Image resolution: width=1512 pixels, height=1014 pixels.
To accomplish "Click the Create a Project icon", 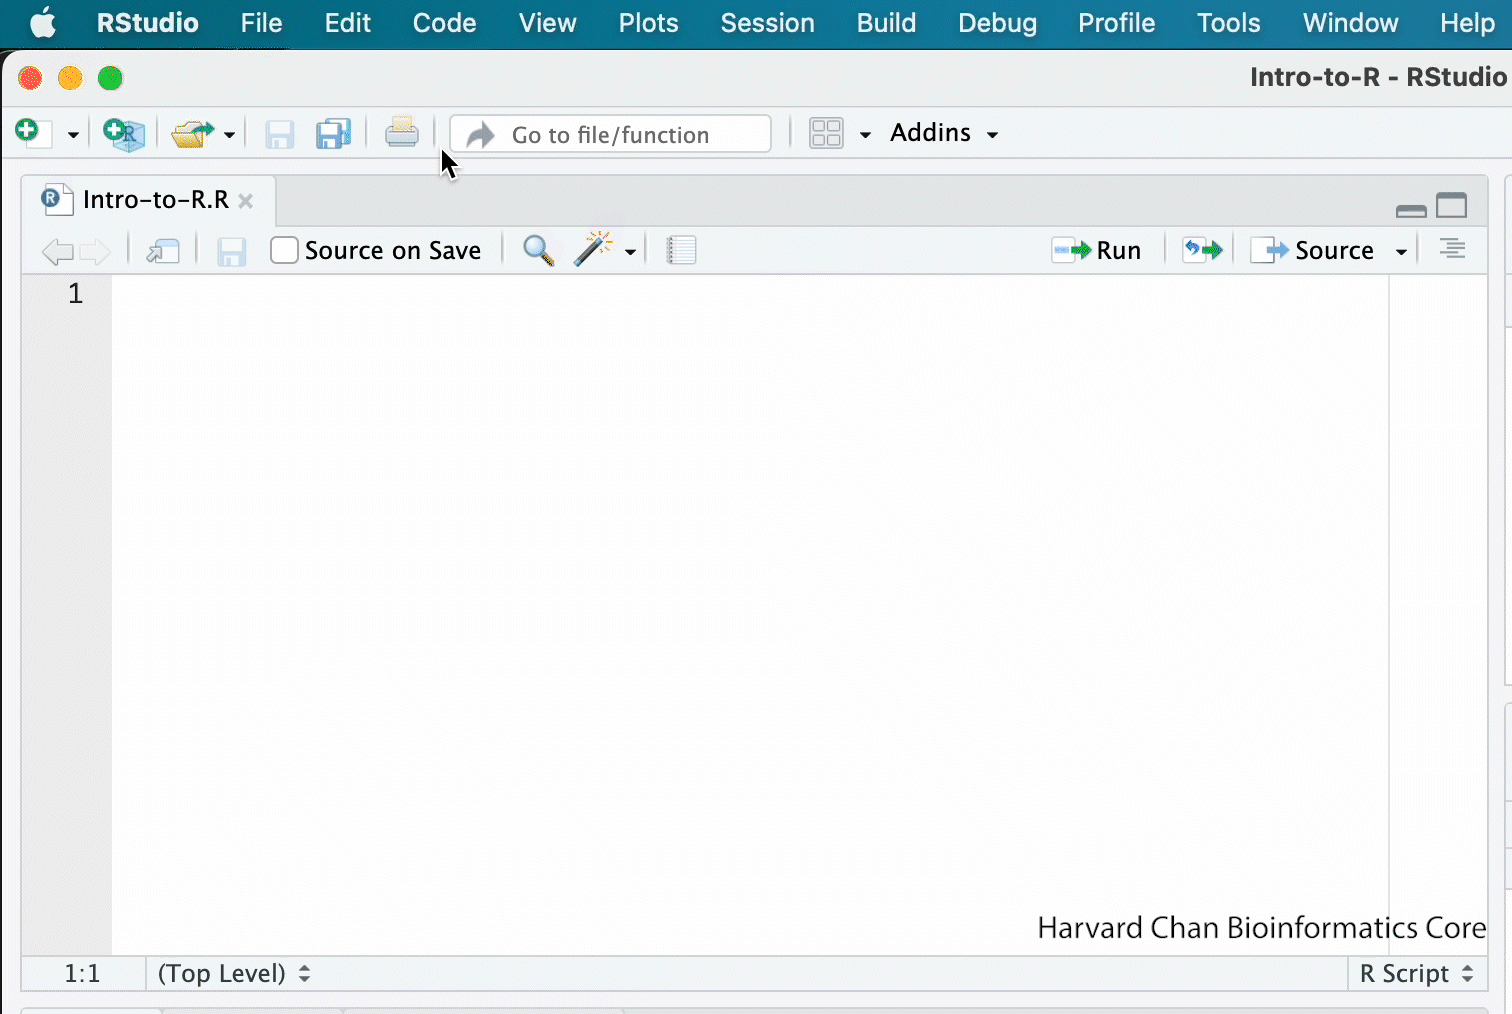I will (124, 134).
